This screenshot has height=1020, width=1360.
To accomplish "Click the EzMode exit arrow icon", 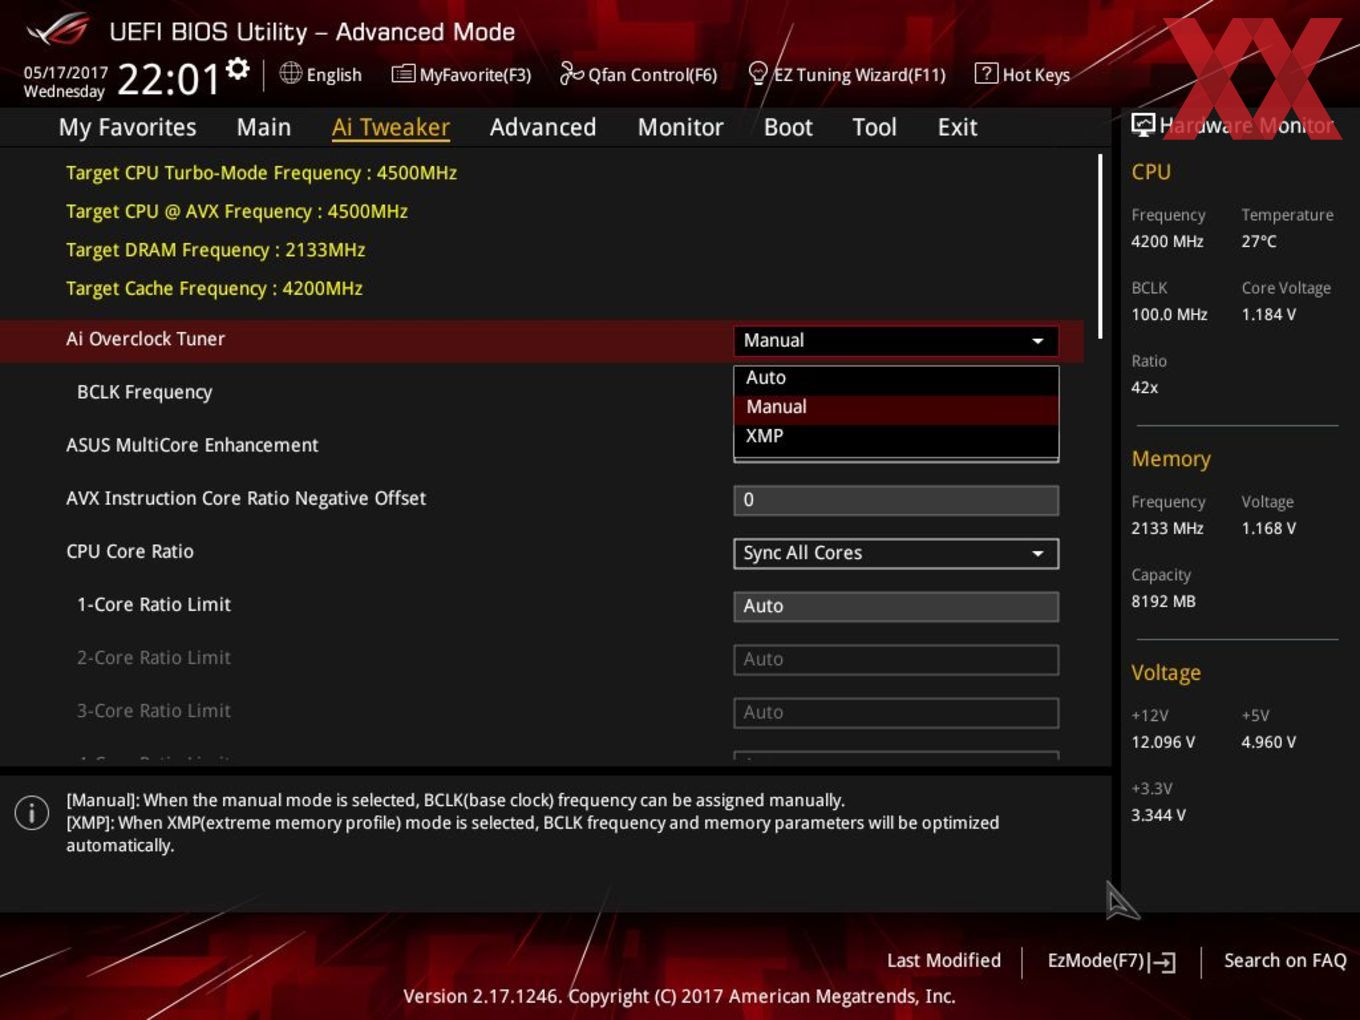I will [1162, 962].
